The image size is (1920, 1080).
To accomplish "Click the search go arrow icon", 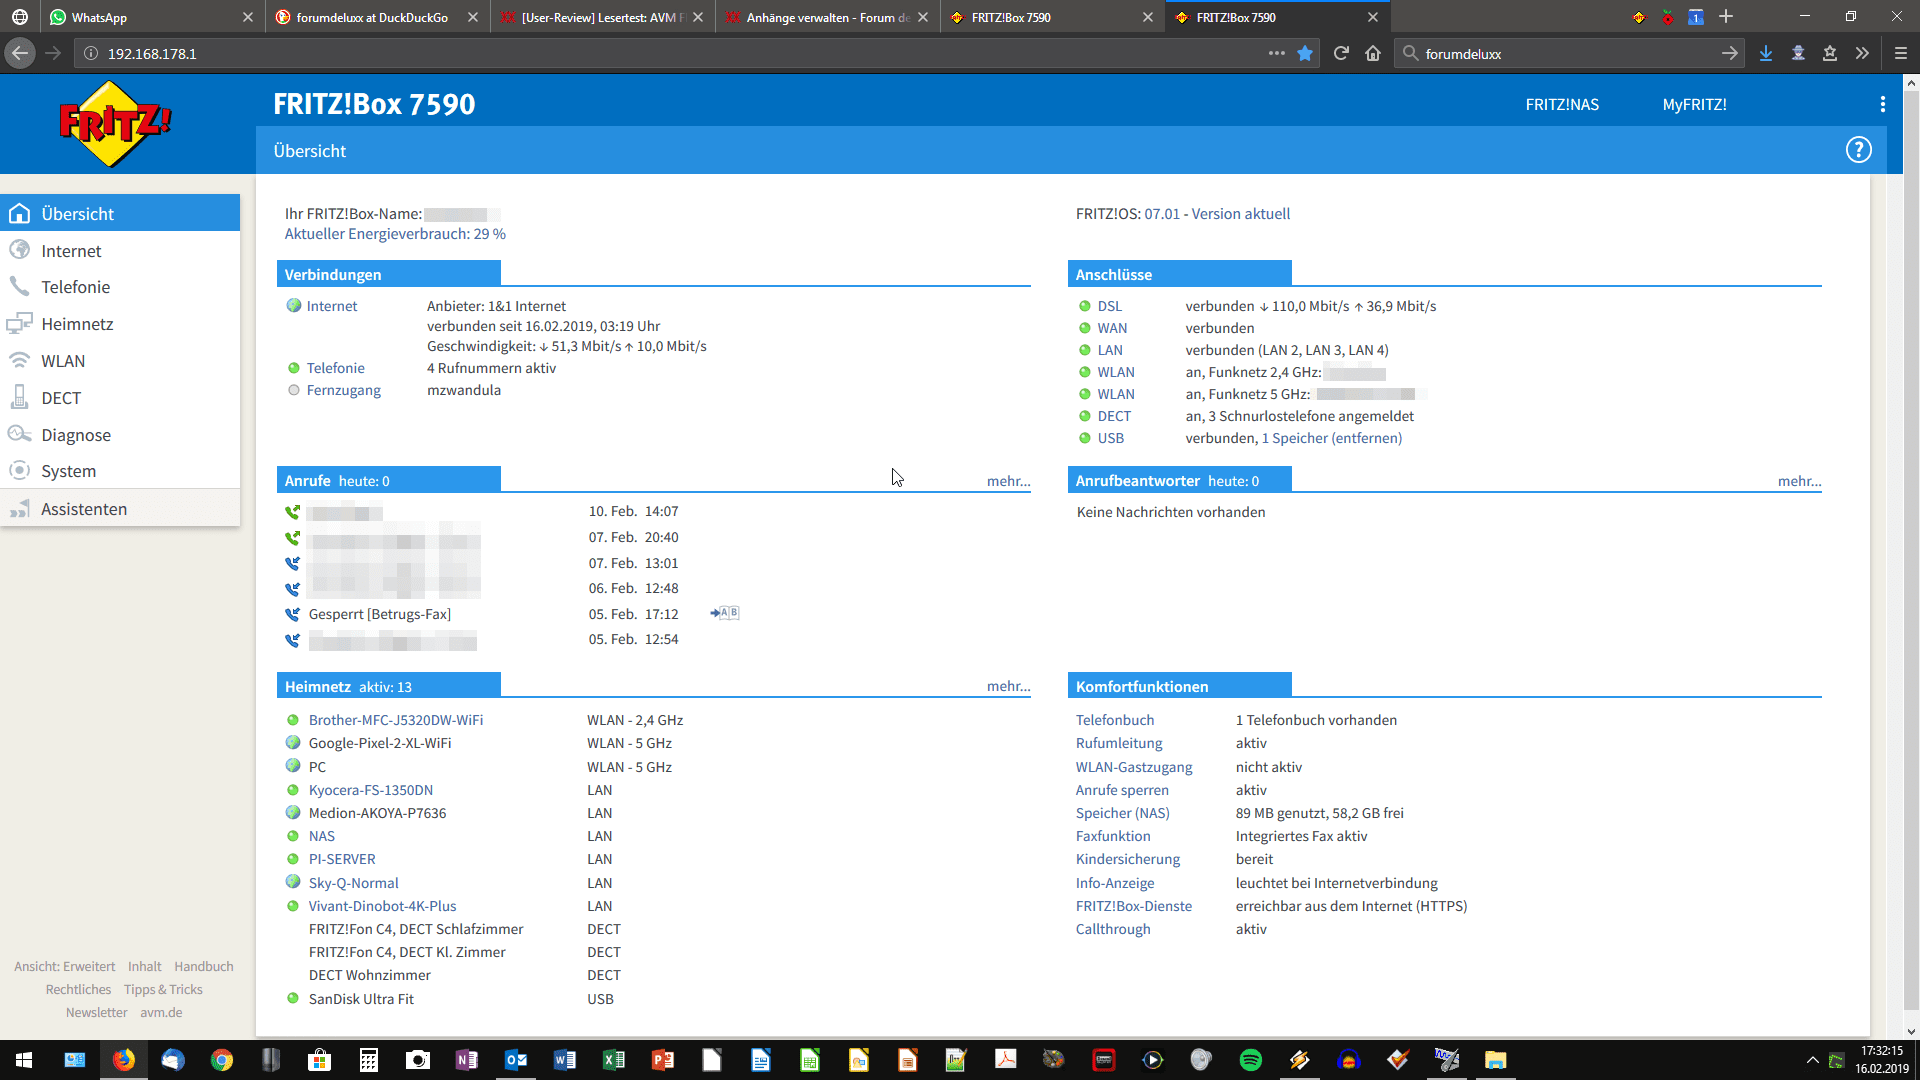I will coord(1729,53).
